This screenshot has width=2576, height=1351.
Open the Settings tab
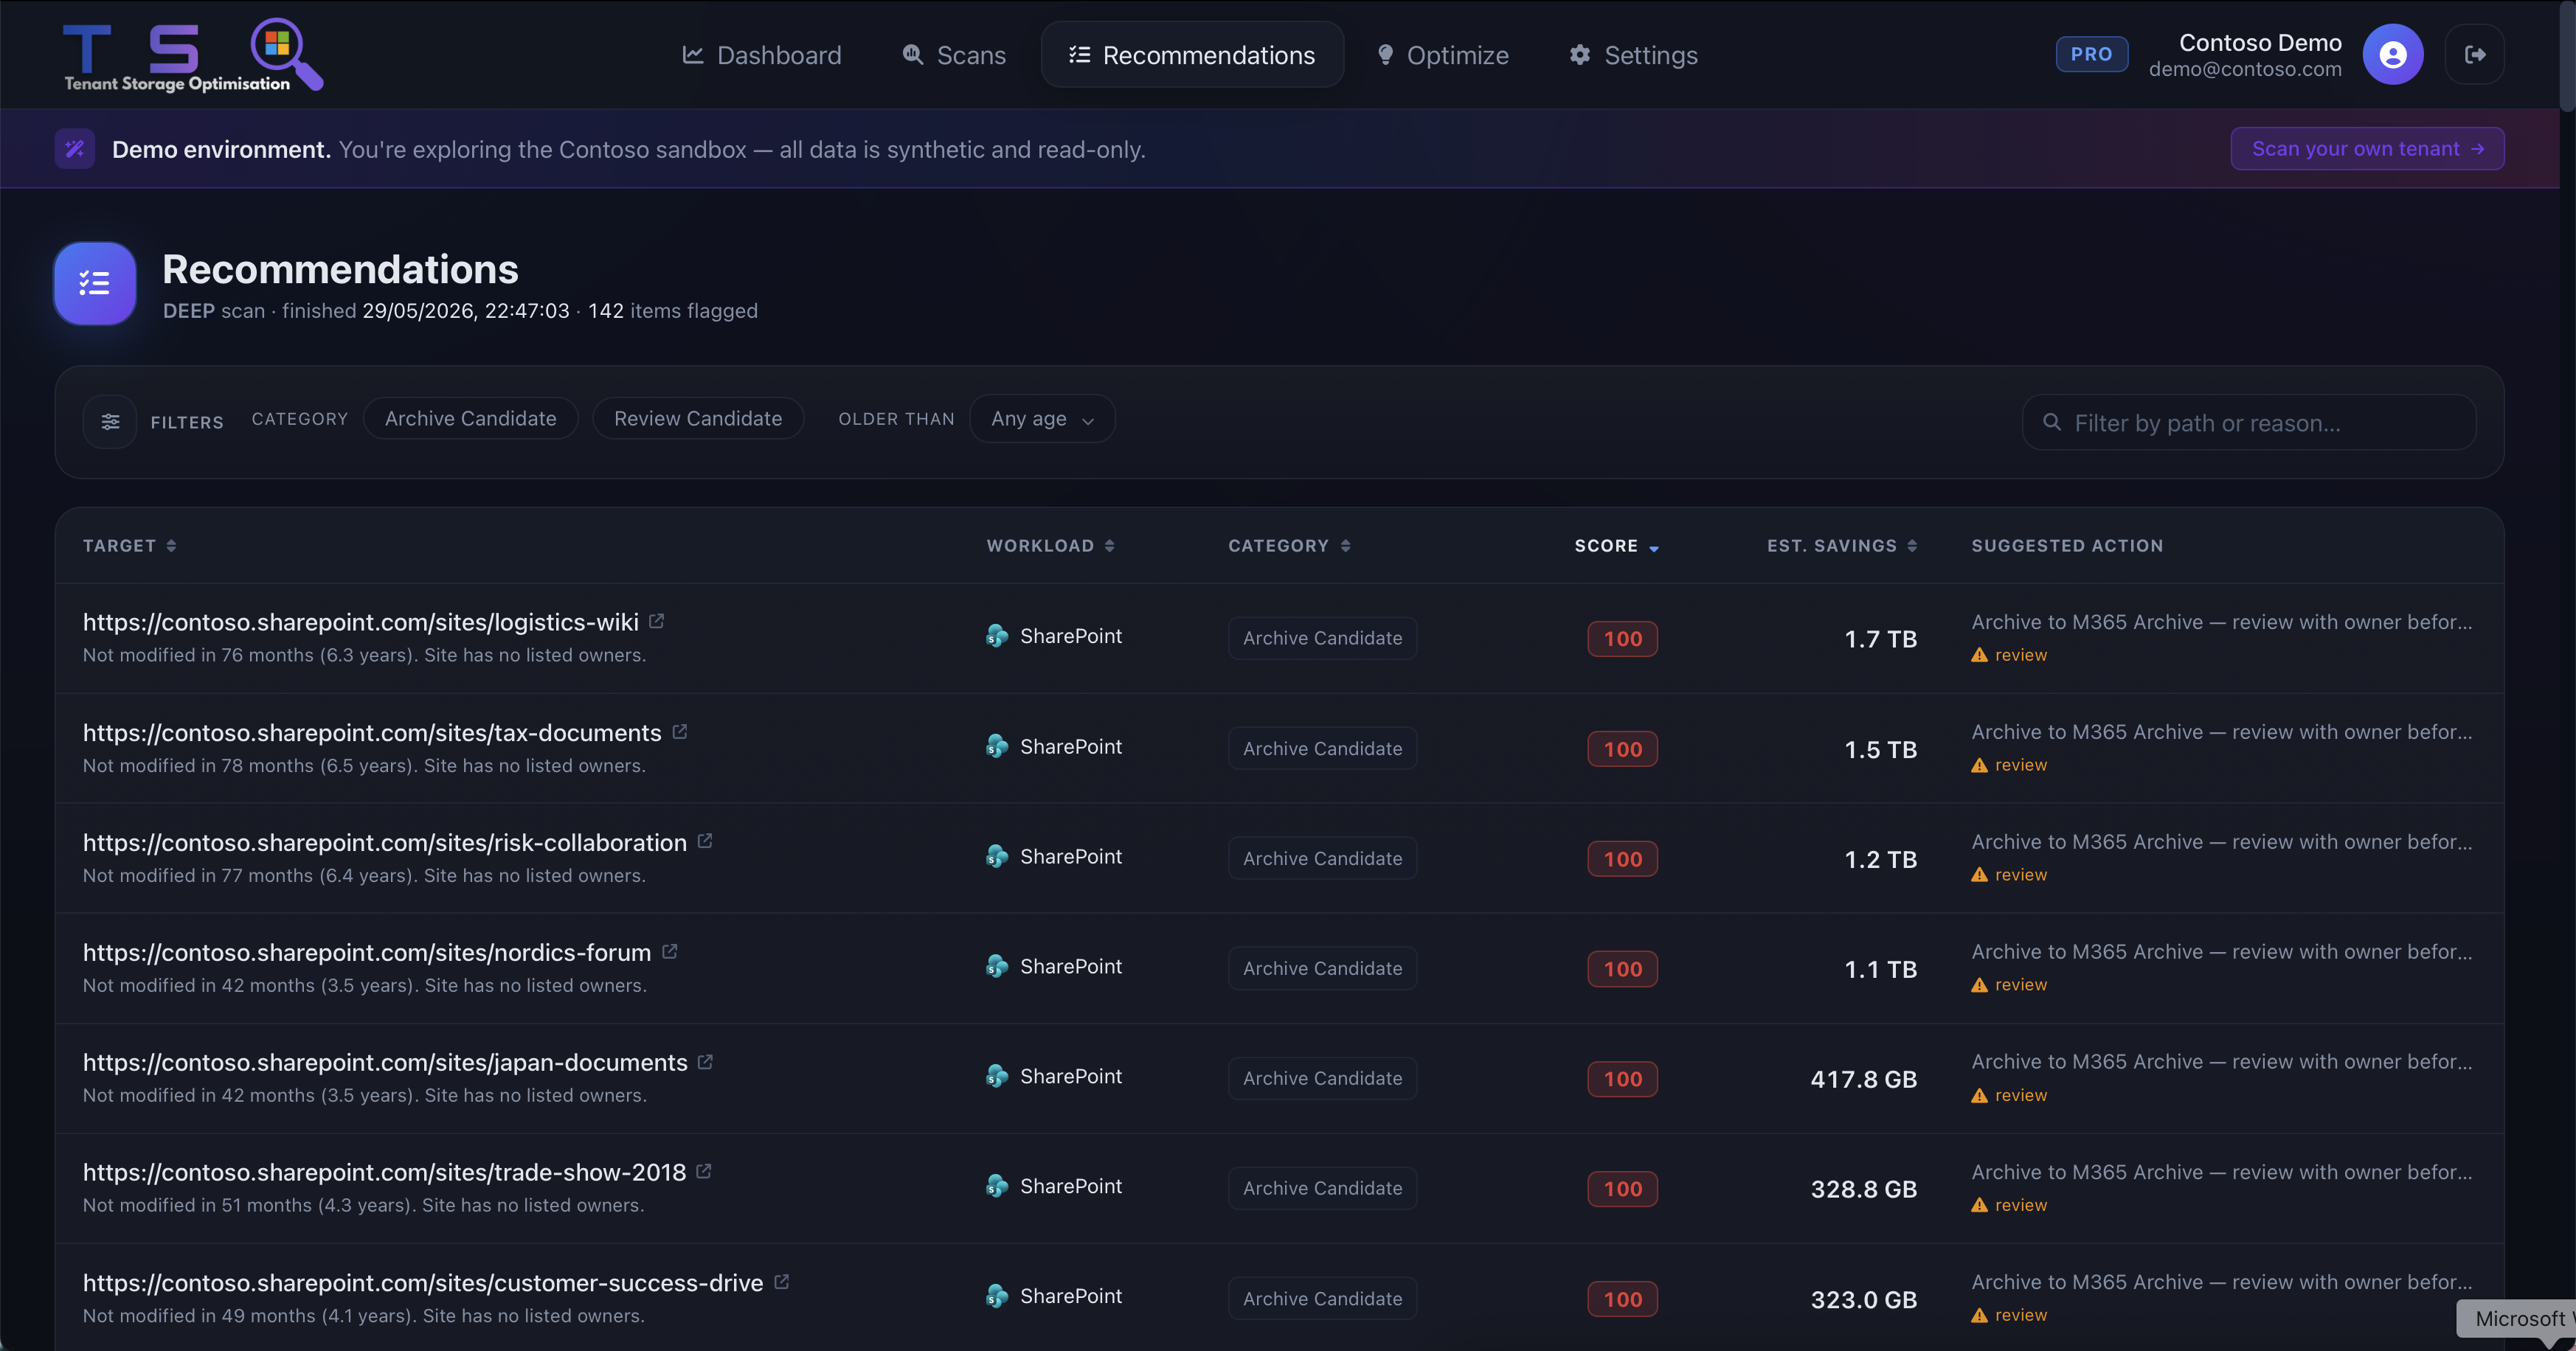click(1634, 55)
